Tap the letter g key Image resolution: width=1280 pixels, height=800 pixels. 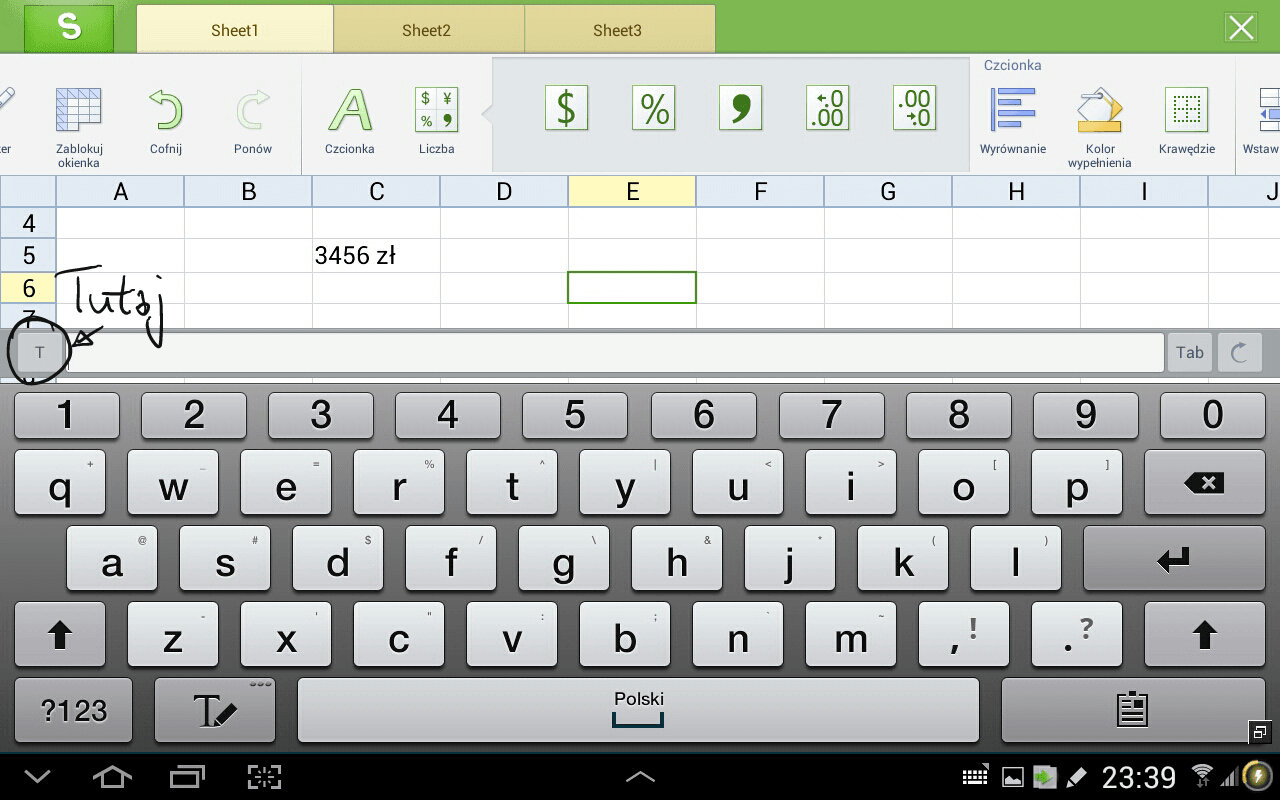pyautogui.click(x=564, y=559)
